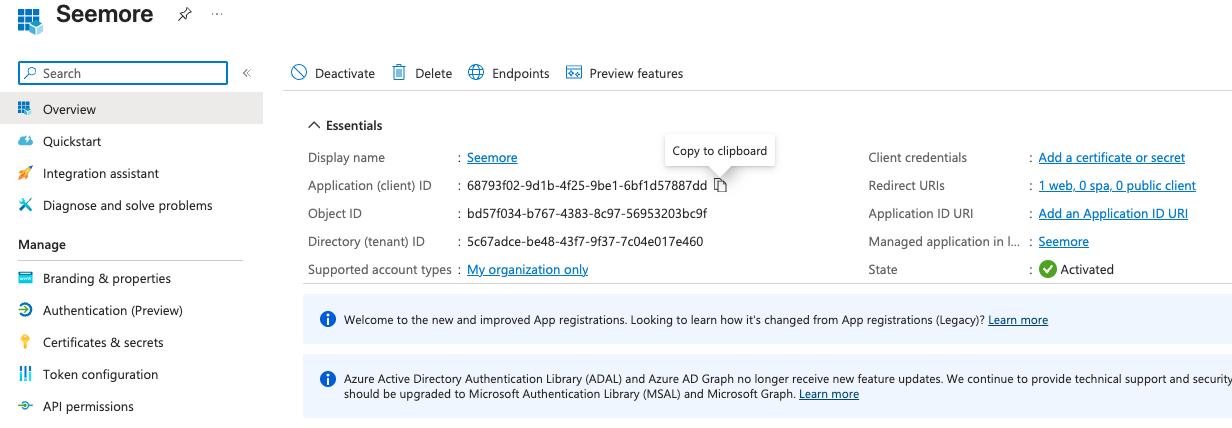The width and height of the screenshot is (1232, 428).
Task: Click the Integration assistant rocket icon
Action: coord(25,173)
